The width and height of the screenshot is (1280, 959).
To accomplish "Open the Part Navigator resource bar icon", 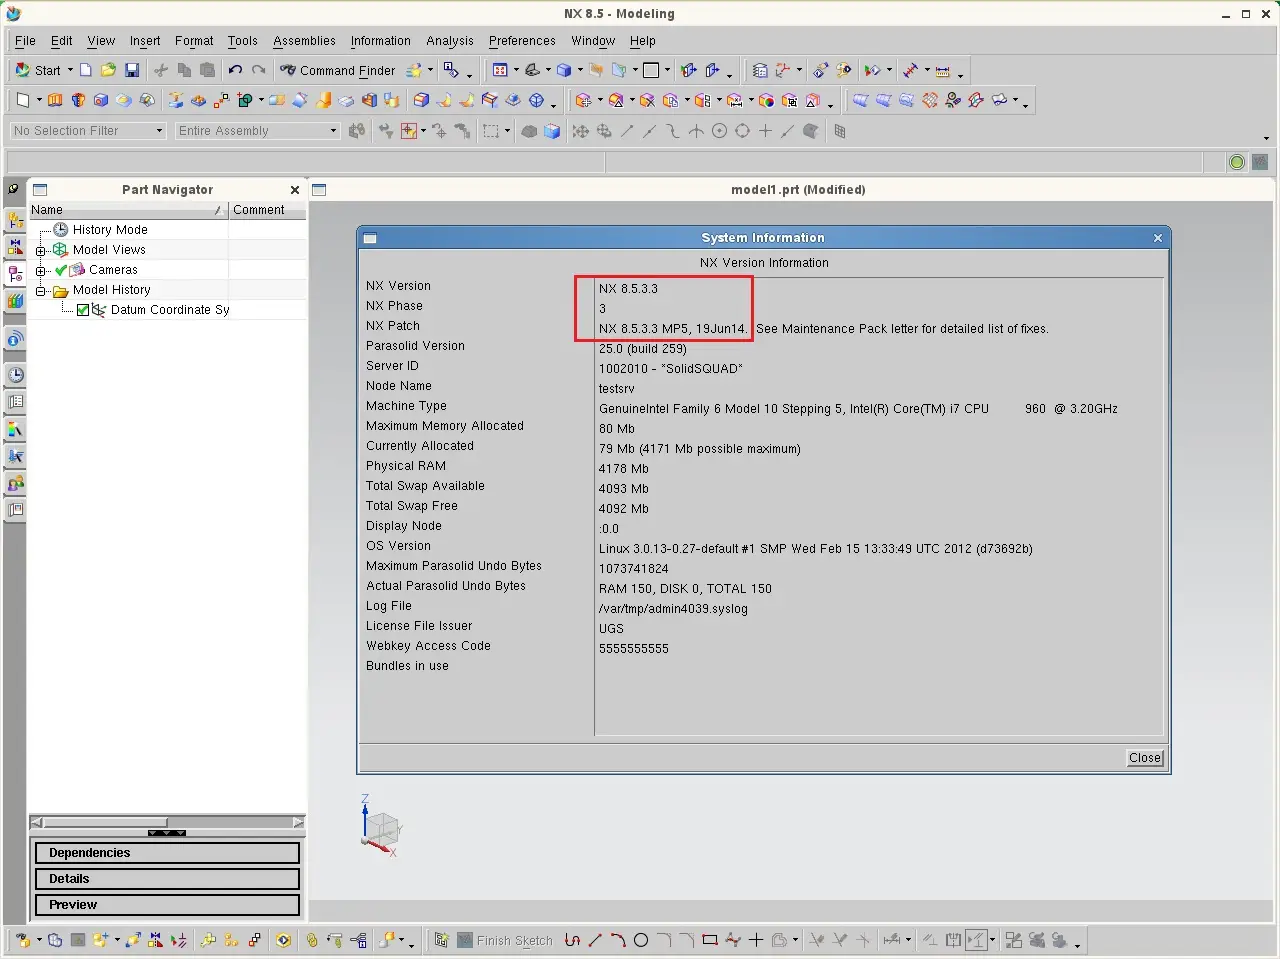I will pyautogui.click(x=15, y=273).
